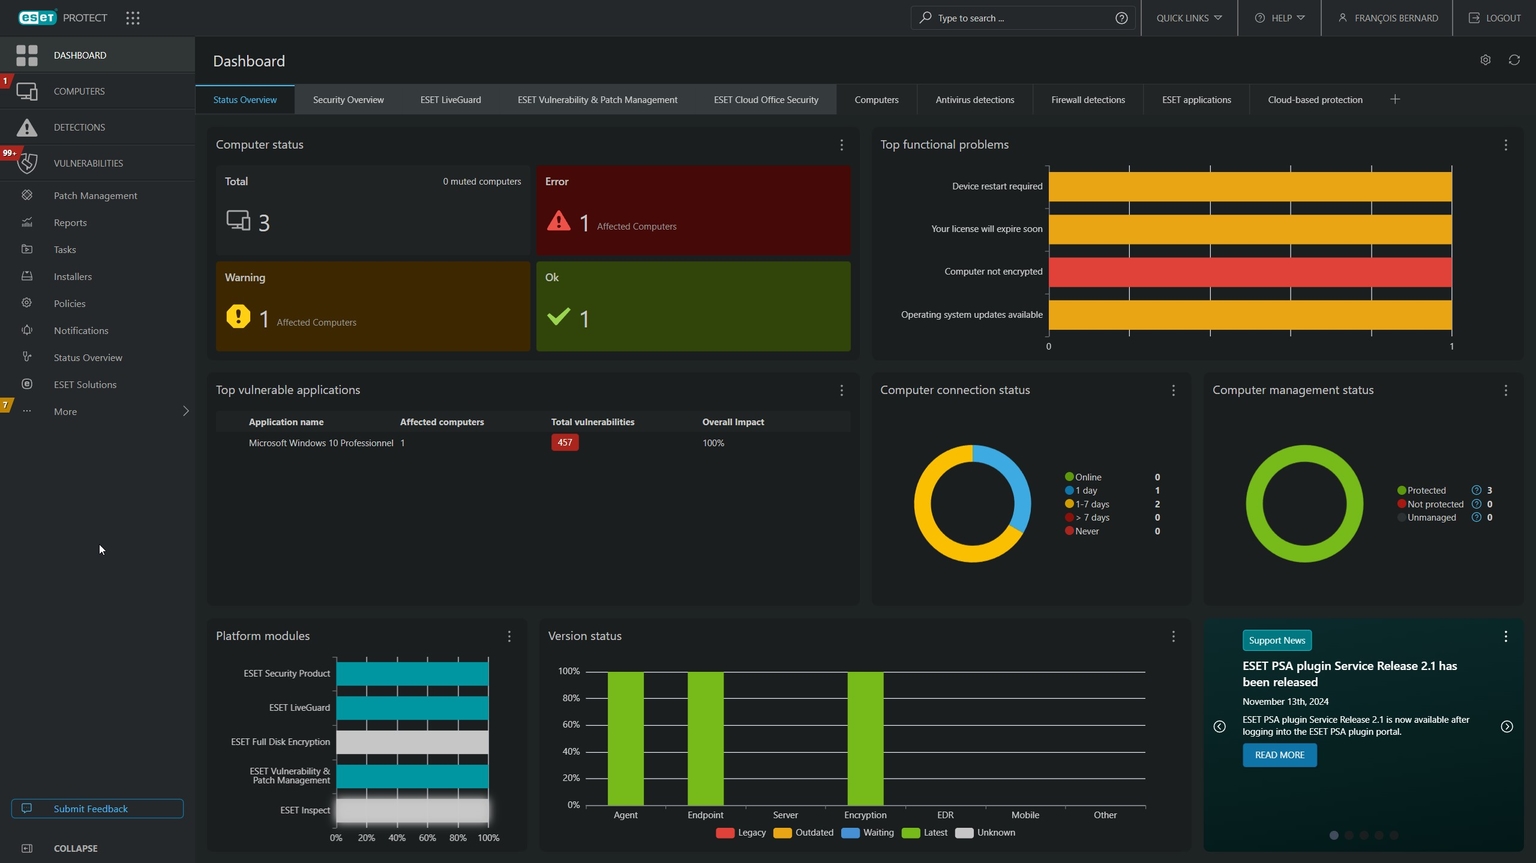
Task: Click the Device restart required bar
Action: pyautogui.click(x=1250, y=187)
